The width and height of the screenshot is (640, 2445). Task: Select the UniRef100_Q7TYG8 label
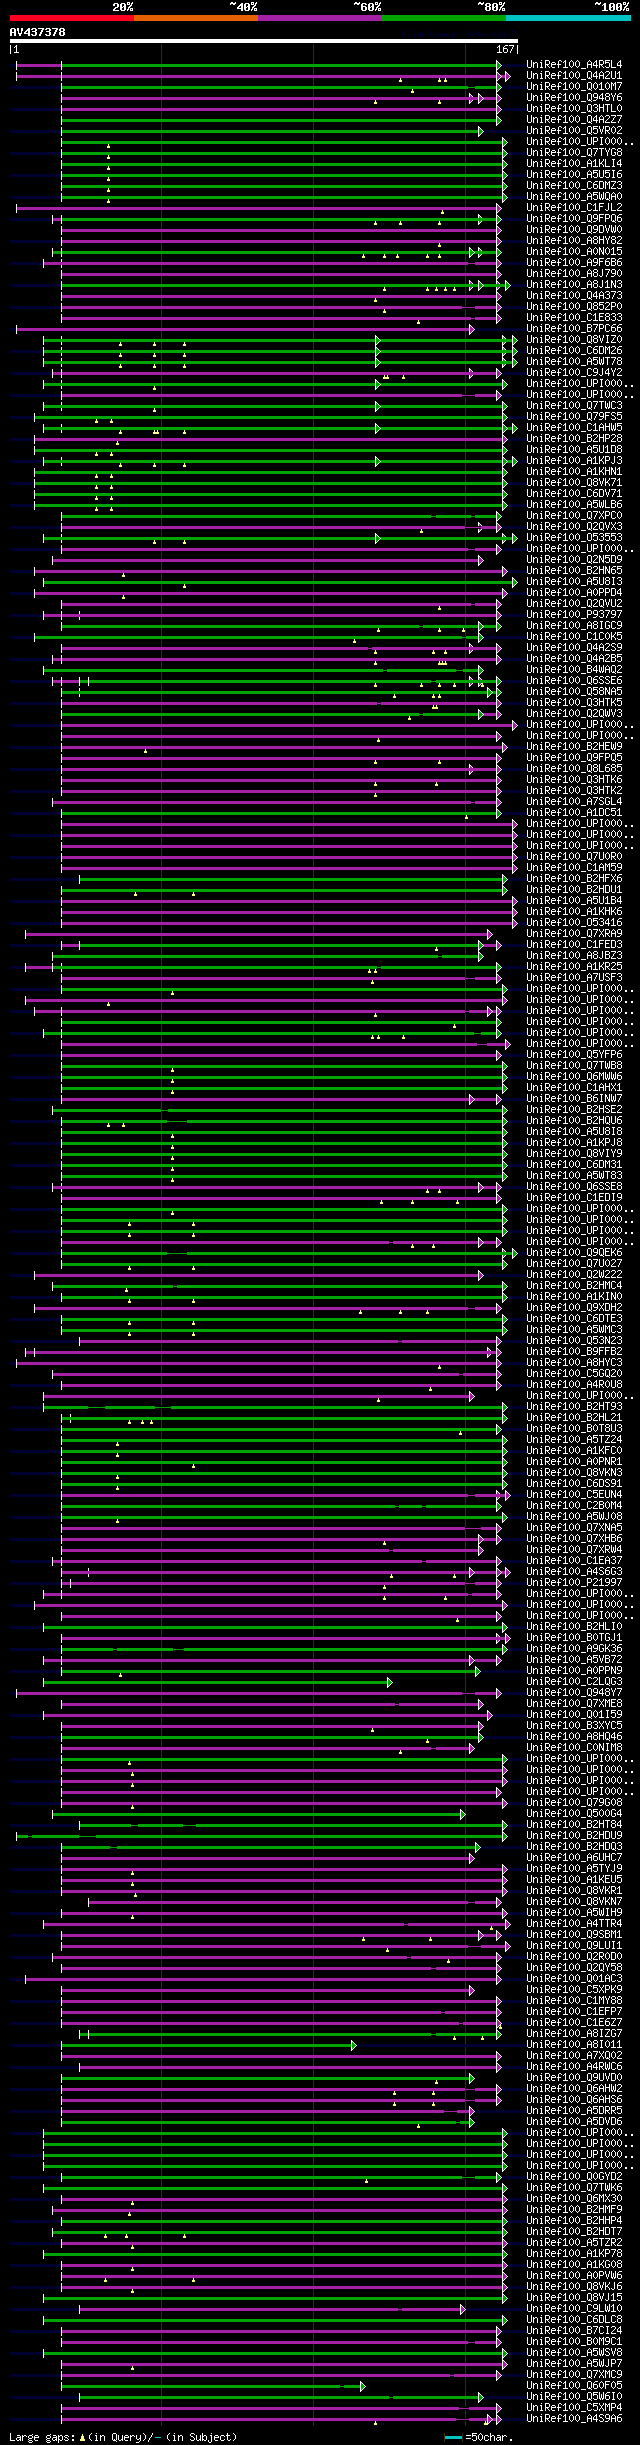click(x=574, y=153)
